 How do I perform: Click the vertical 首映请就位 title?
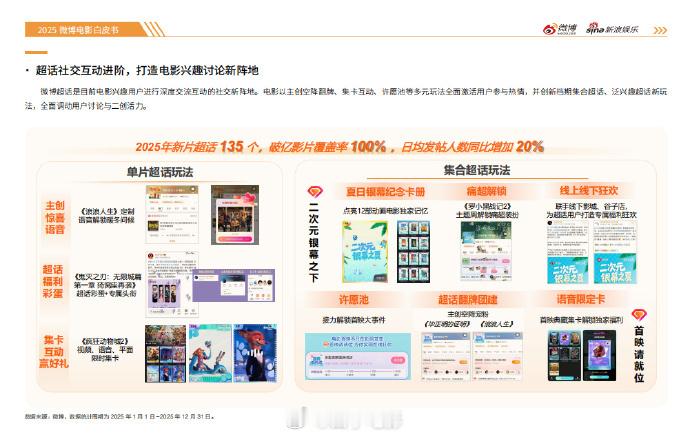click(x=639, y=354)
